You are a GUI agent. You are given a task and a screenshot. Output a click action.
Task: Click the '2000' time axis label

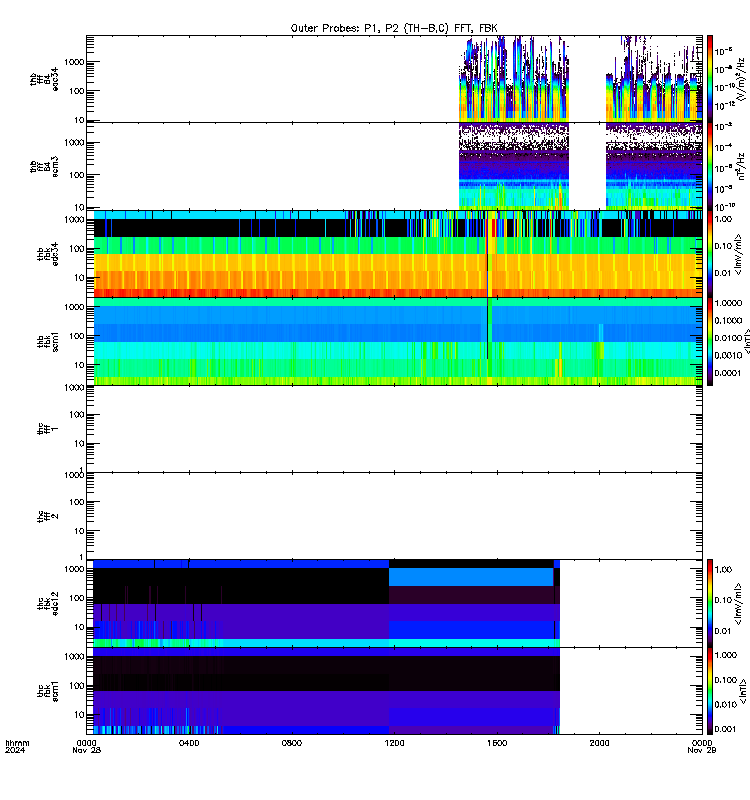[599, 743]
